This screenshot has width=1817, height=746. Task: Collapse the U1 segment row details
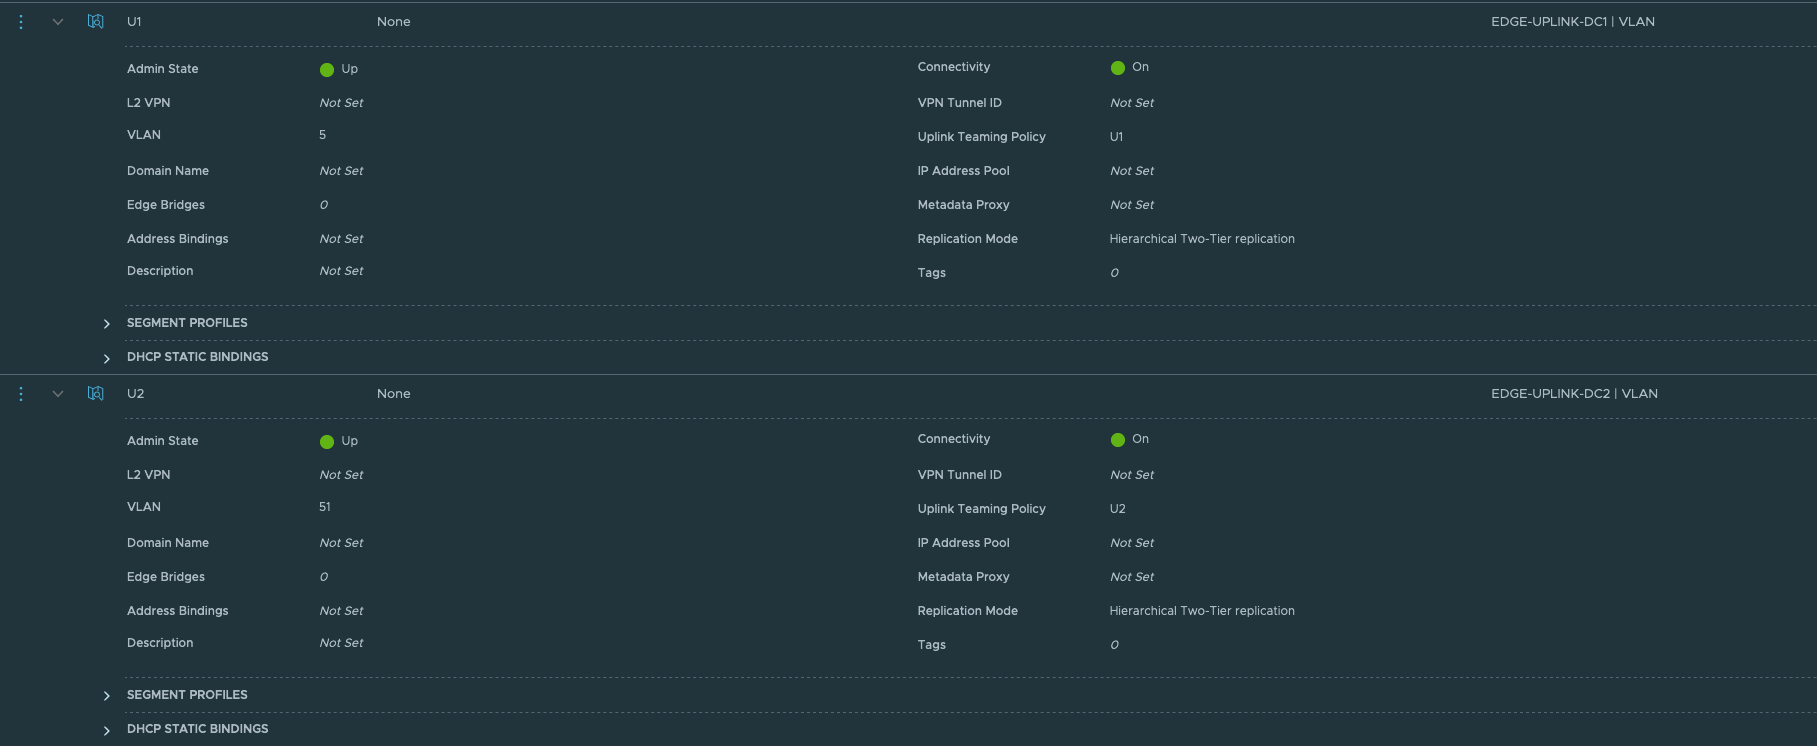[x=58, y=22]
